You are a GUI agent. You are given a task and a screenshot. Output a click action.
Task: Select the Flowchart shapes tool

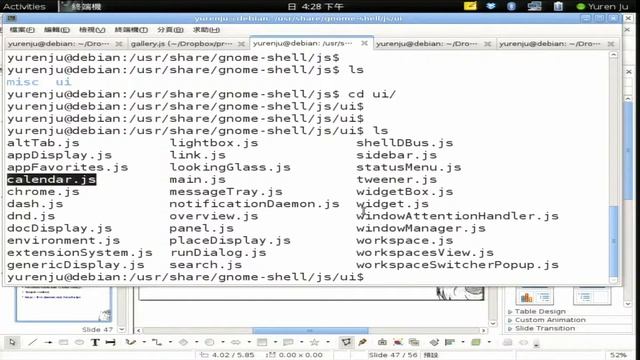click(x=262, y=342)
